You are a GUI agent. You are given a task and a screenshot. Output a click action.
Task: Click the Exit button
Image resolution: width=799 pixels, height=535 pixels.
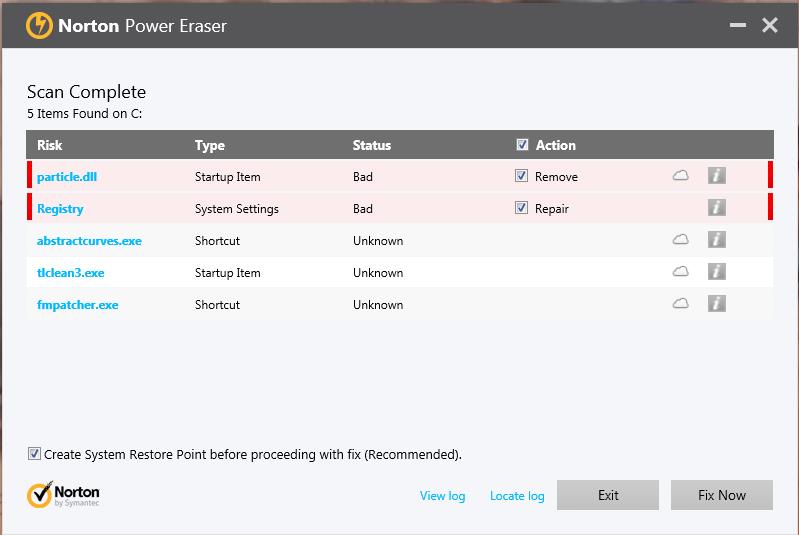[608, 495]
